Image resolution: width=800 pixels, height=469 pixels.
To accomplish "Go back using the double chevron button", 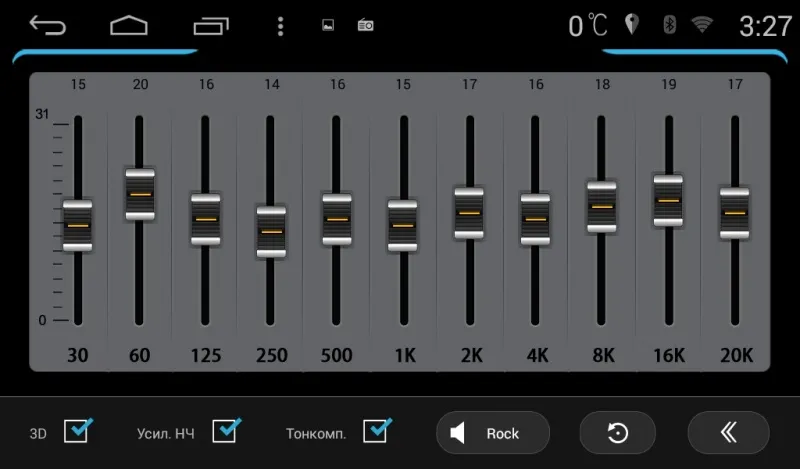I will [x=728, y=433].
